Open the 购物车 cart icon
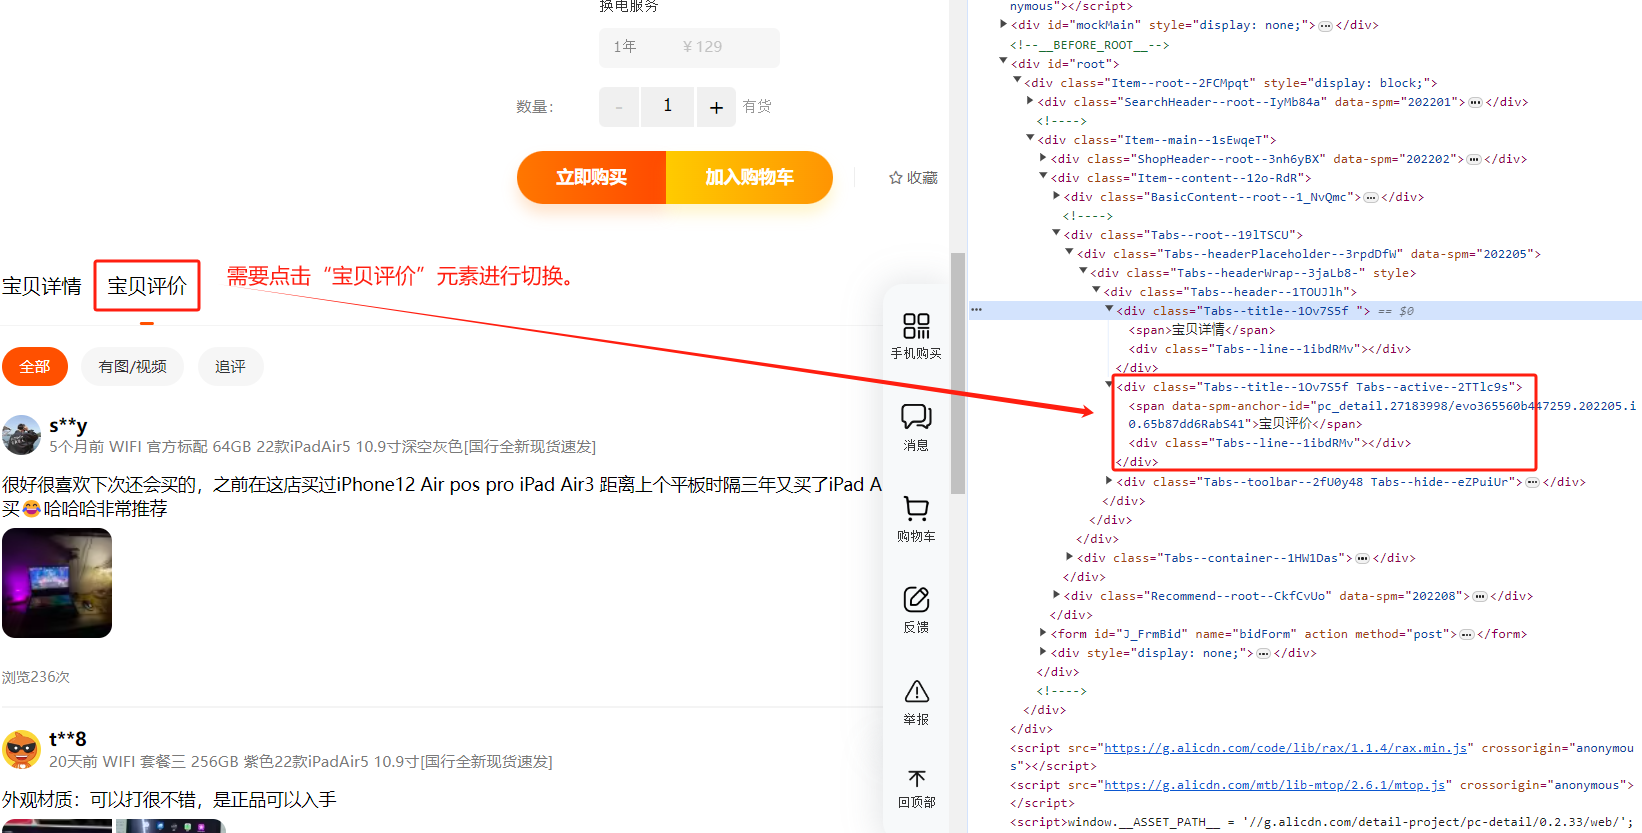The width and height of the screenshot is (1642, 833). click(916, 509)
